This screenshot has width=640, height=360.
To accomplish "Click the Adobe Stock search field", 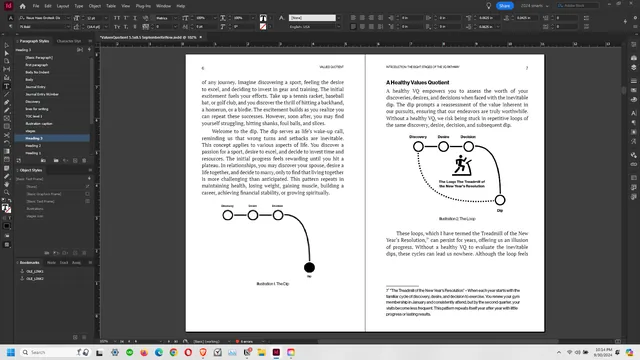I will coord(578,6).
